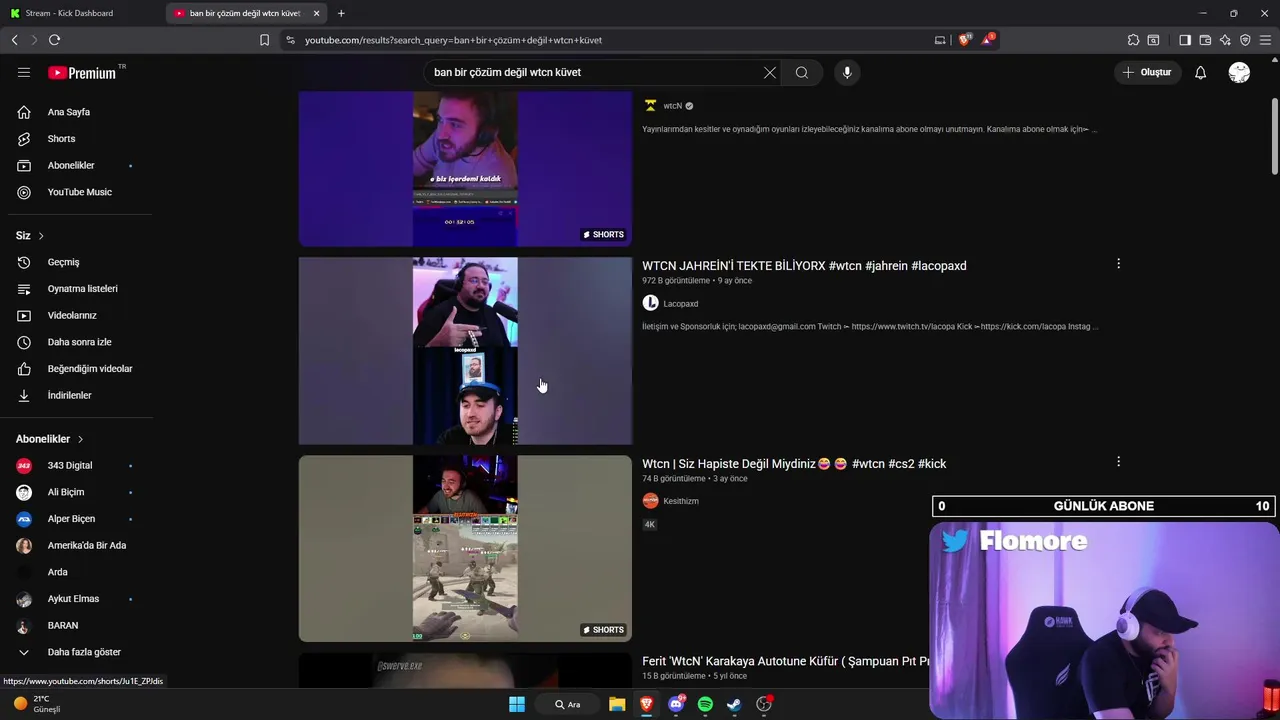
Task: Open Steam from the taskbar
Action: [x=734, y=704]
